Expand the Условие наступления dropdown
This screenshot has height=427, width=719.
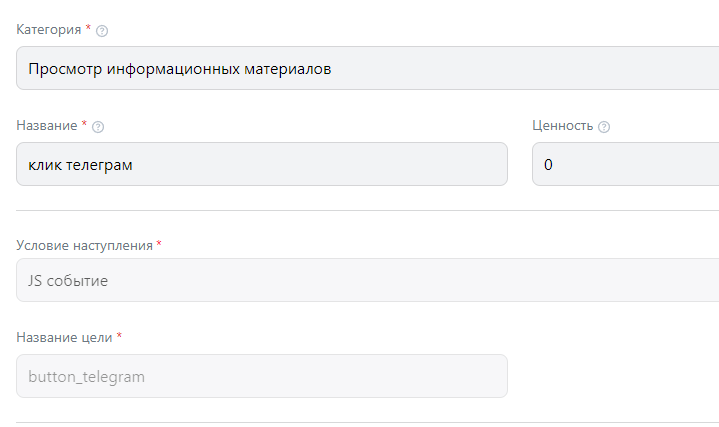pos(368,281)
